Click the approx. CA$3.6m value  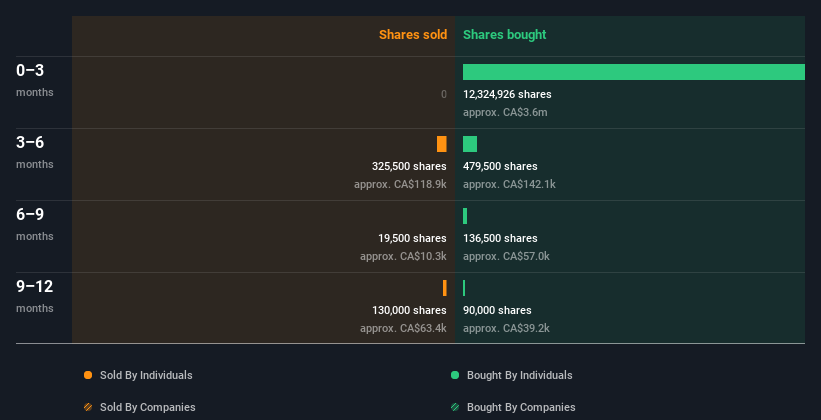505,113
